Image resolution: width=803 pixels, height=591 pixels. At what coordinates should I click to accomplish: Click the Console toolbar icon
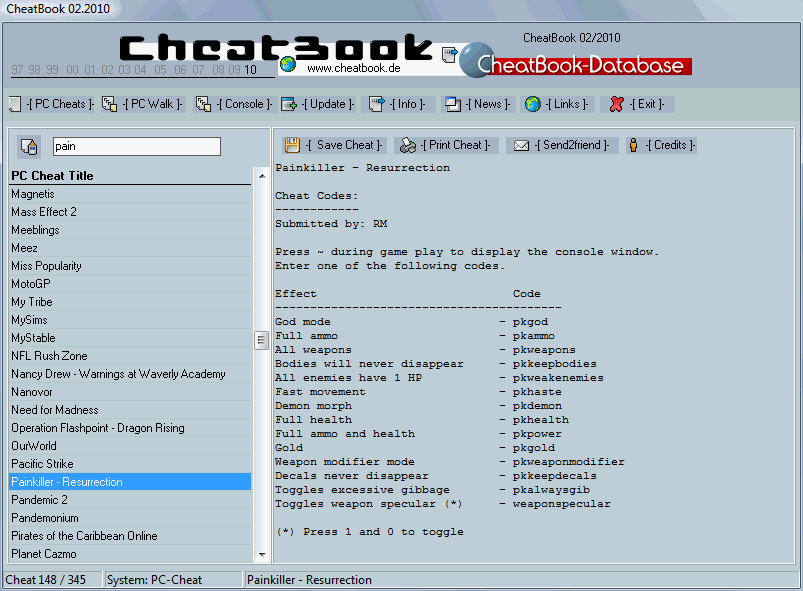click(203, 104)
